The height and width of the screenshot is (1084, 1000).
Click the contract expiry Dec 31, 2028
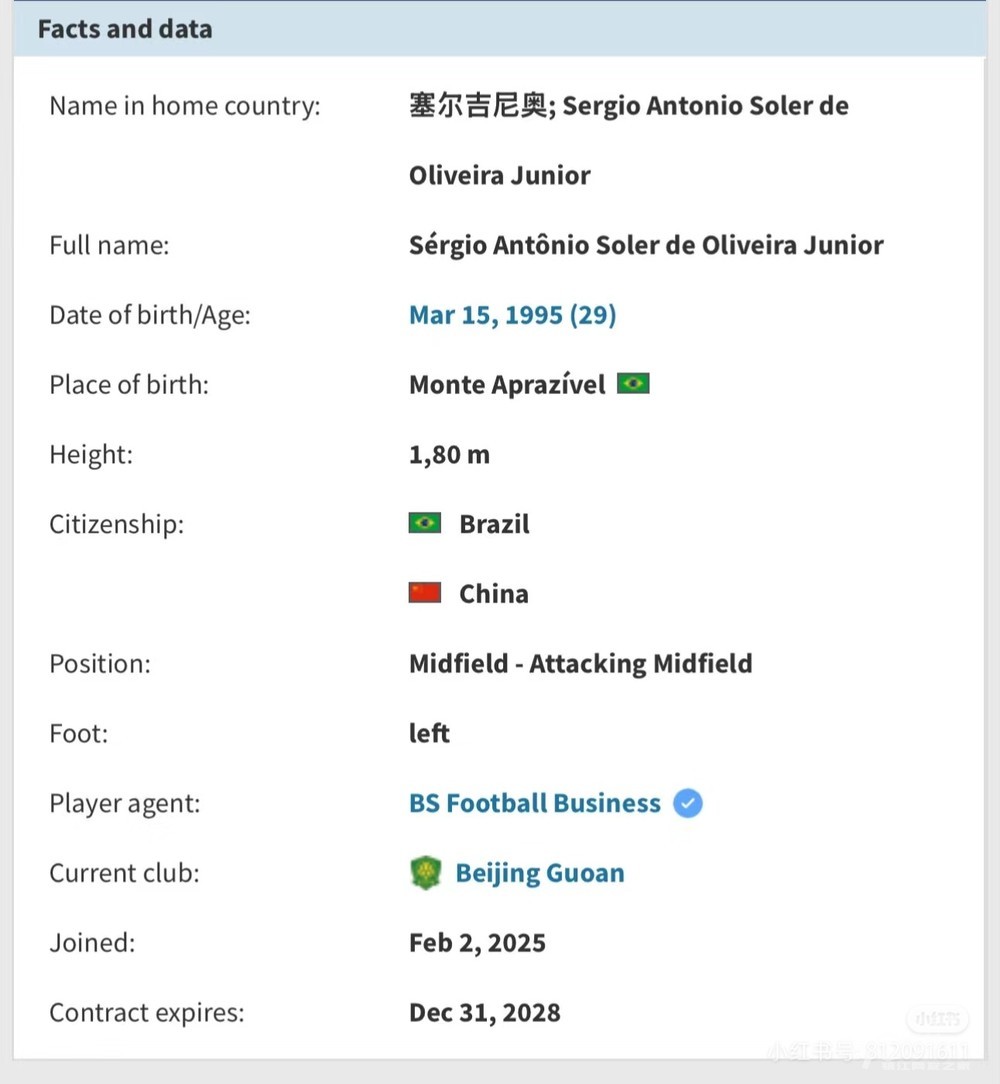[x=484, y=1012]
